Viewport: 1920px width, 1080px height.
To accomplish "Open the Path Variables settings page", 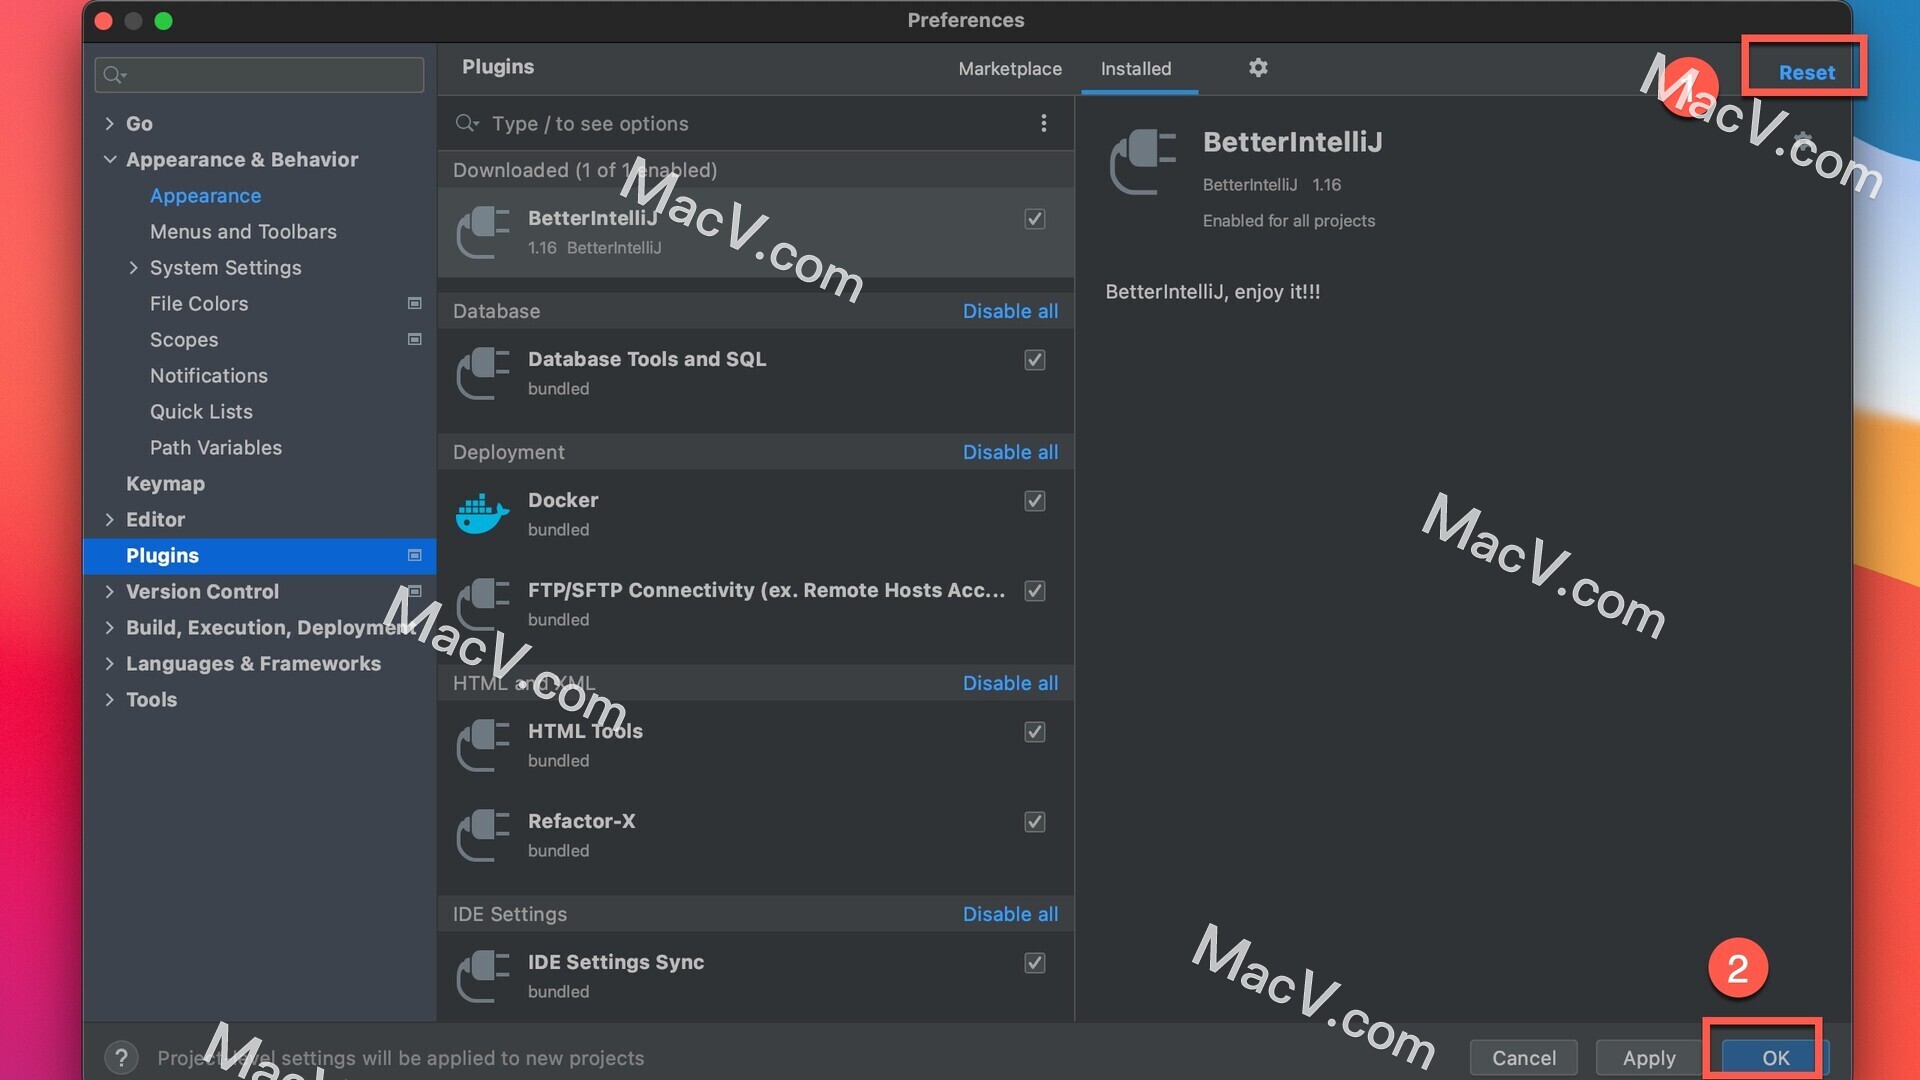I will point(216,447).
